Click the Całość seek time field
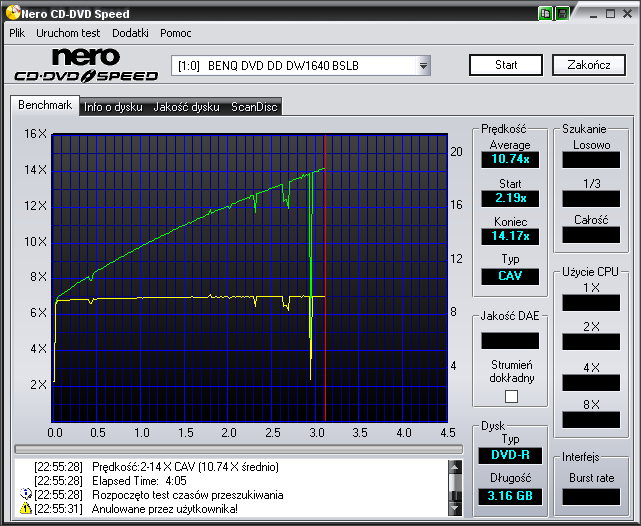Viewport: 641px width, 526px height. click(x=591, y=235)
